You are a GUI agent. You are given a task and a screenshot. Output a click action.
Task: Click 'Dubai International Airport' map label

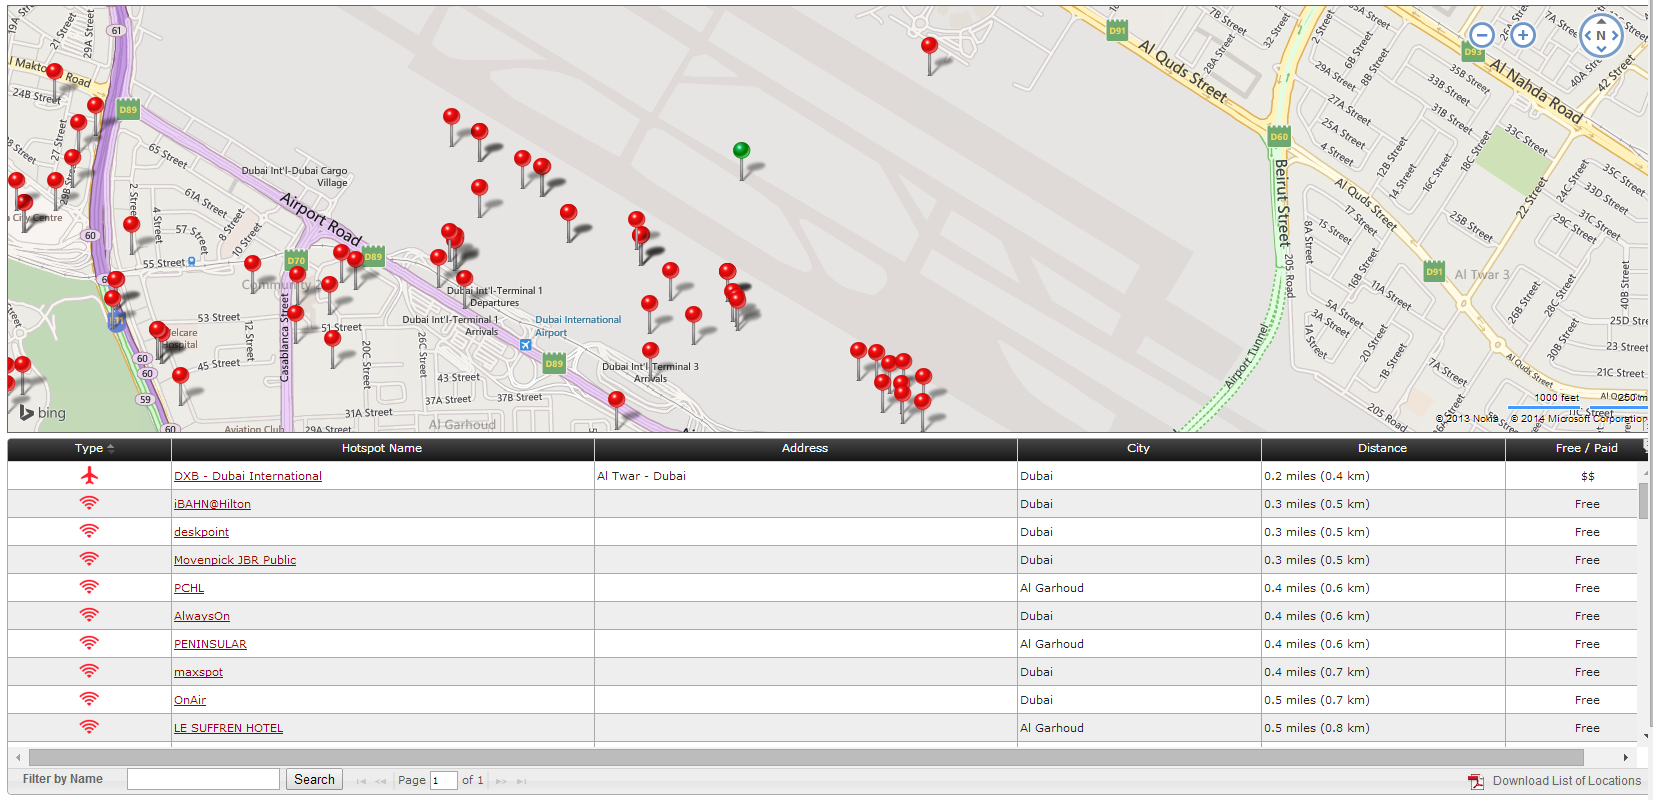tap(577, 326)
